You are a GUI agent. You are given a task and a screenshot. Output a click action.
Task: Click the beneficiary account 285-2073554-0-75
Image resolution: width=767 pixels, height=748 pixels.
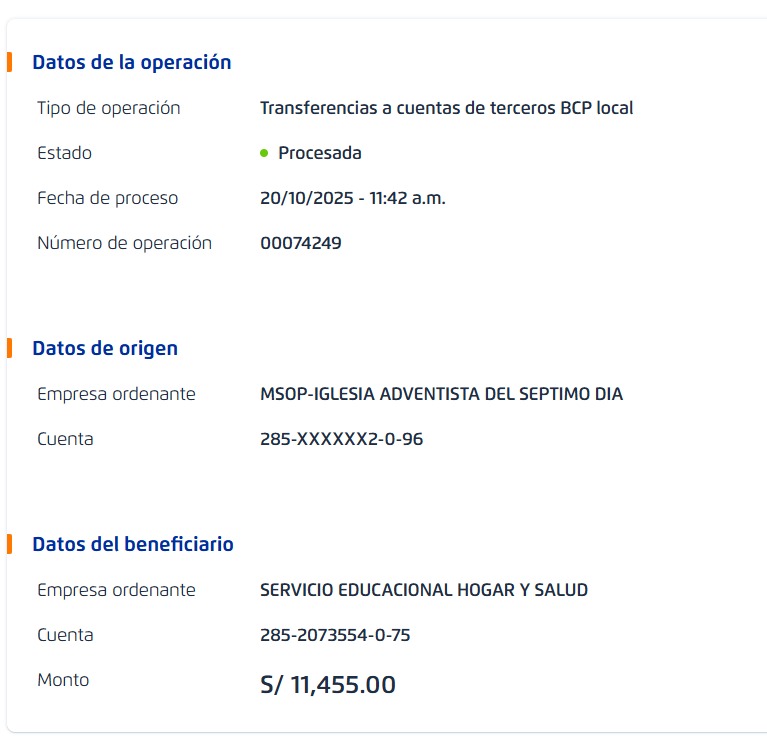tap(335, 635)
